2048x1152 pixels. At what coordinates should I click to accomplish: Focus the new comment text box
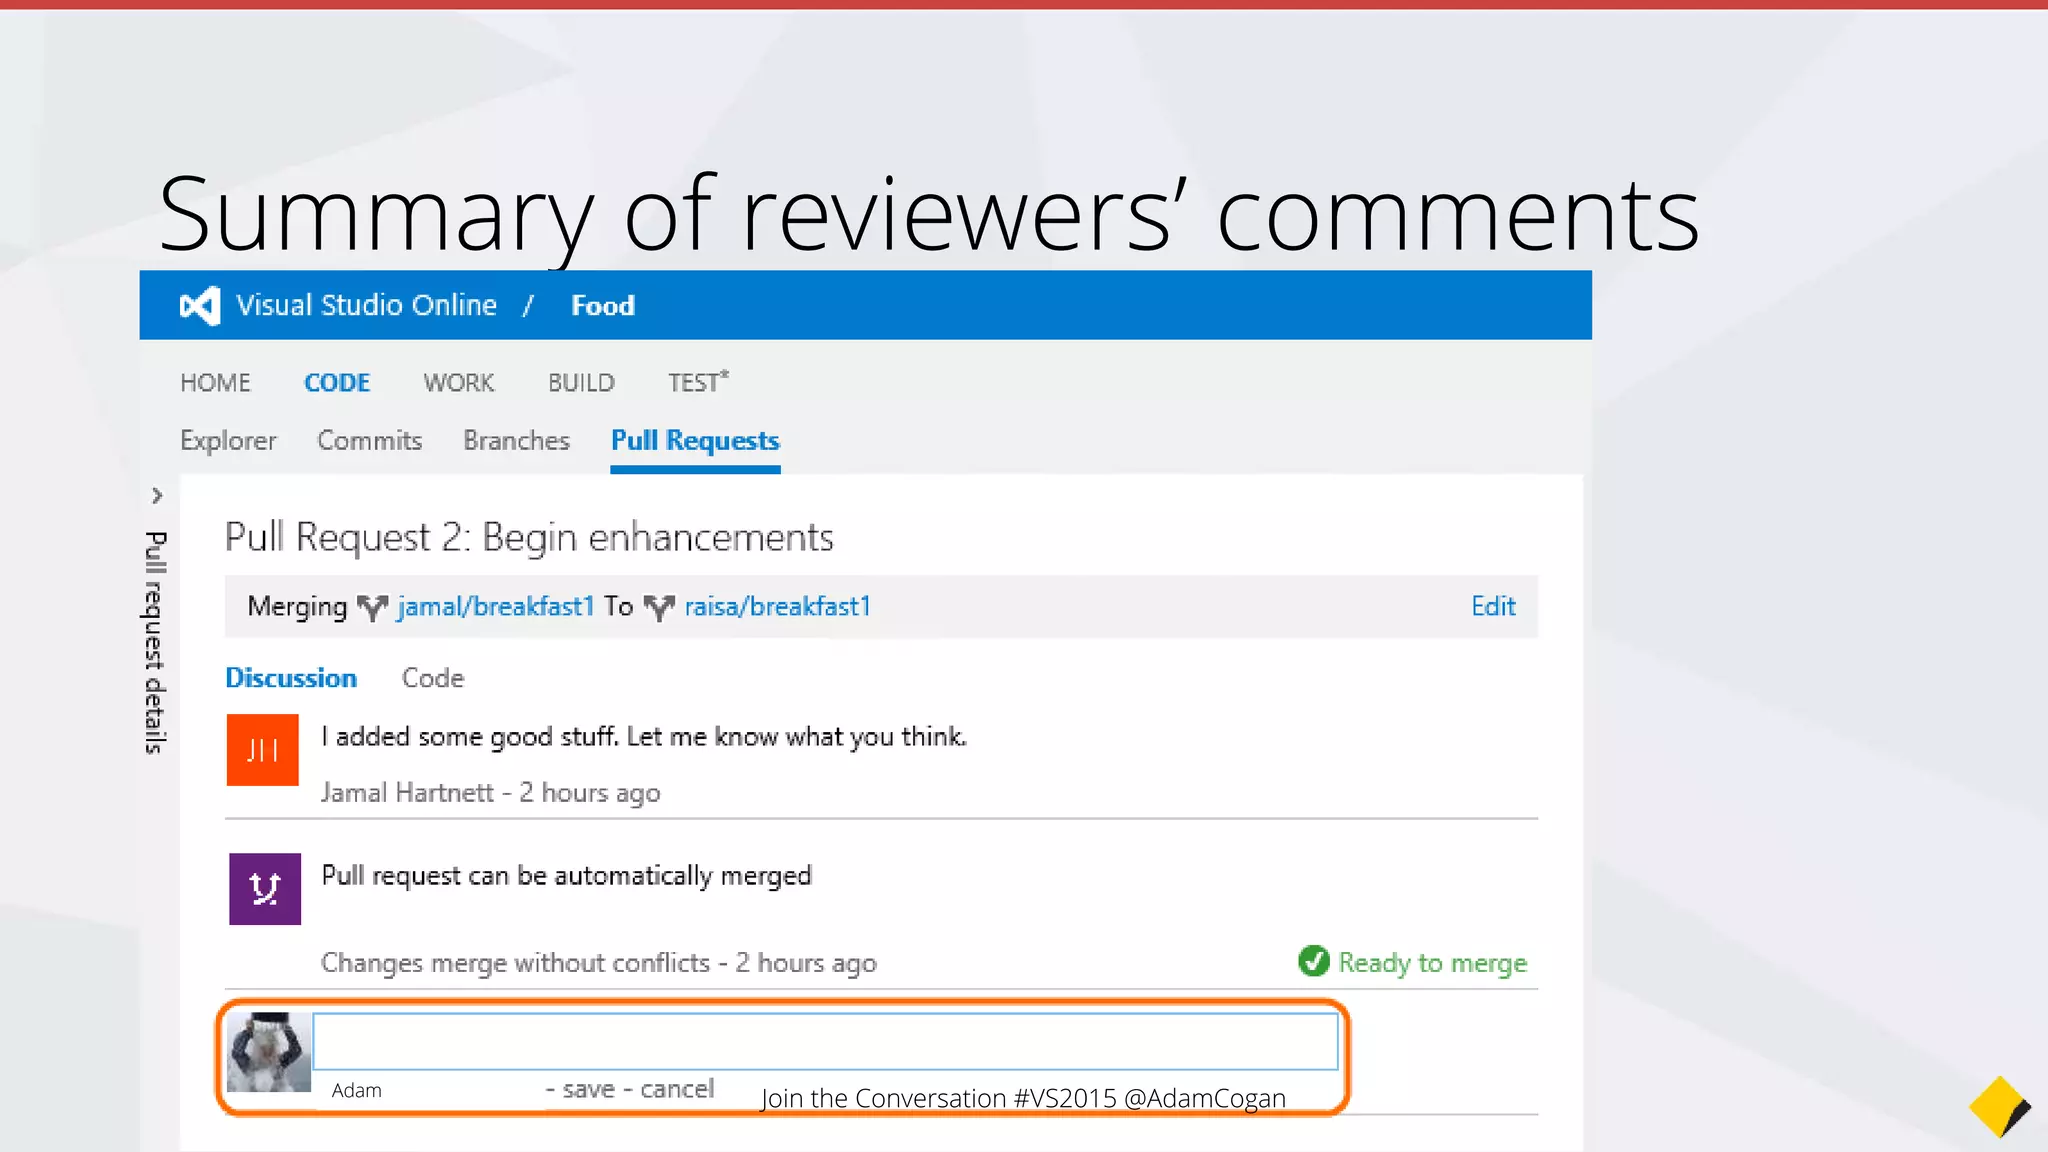[x=826, y=1041]
